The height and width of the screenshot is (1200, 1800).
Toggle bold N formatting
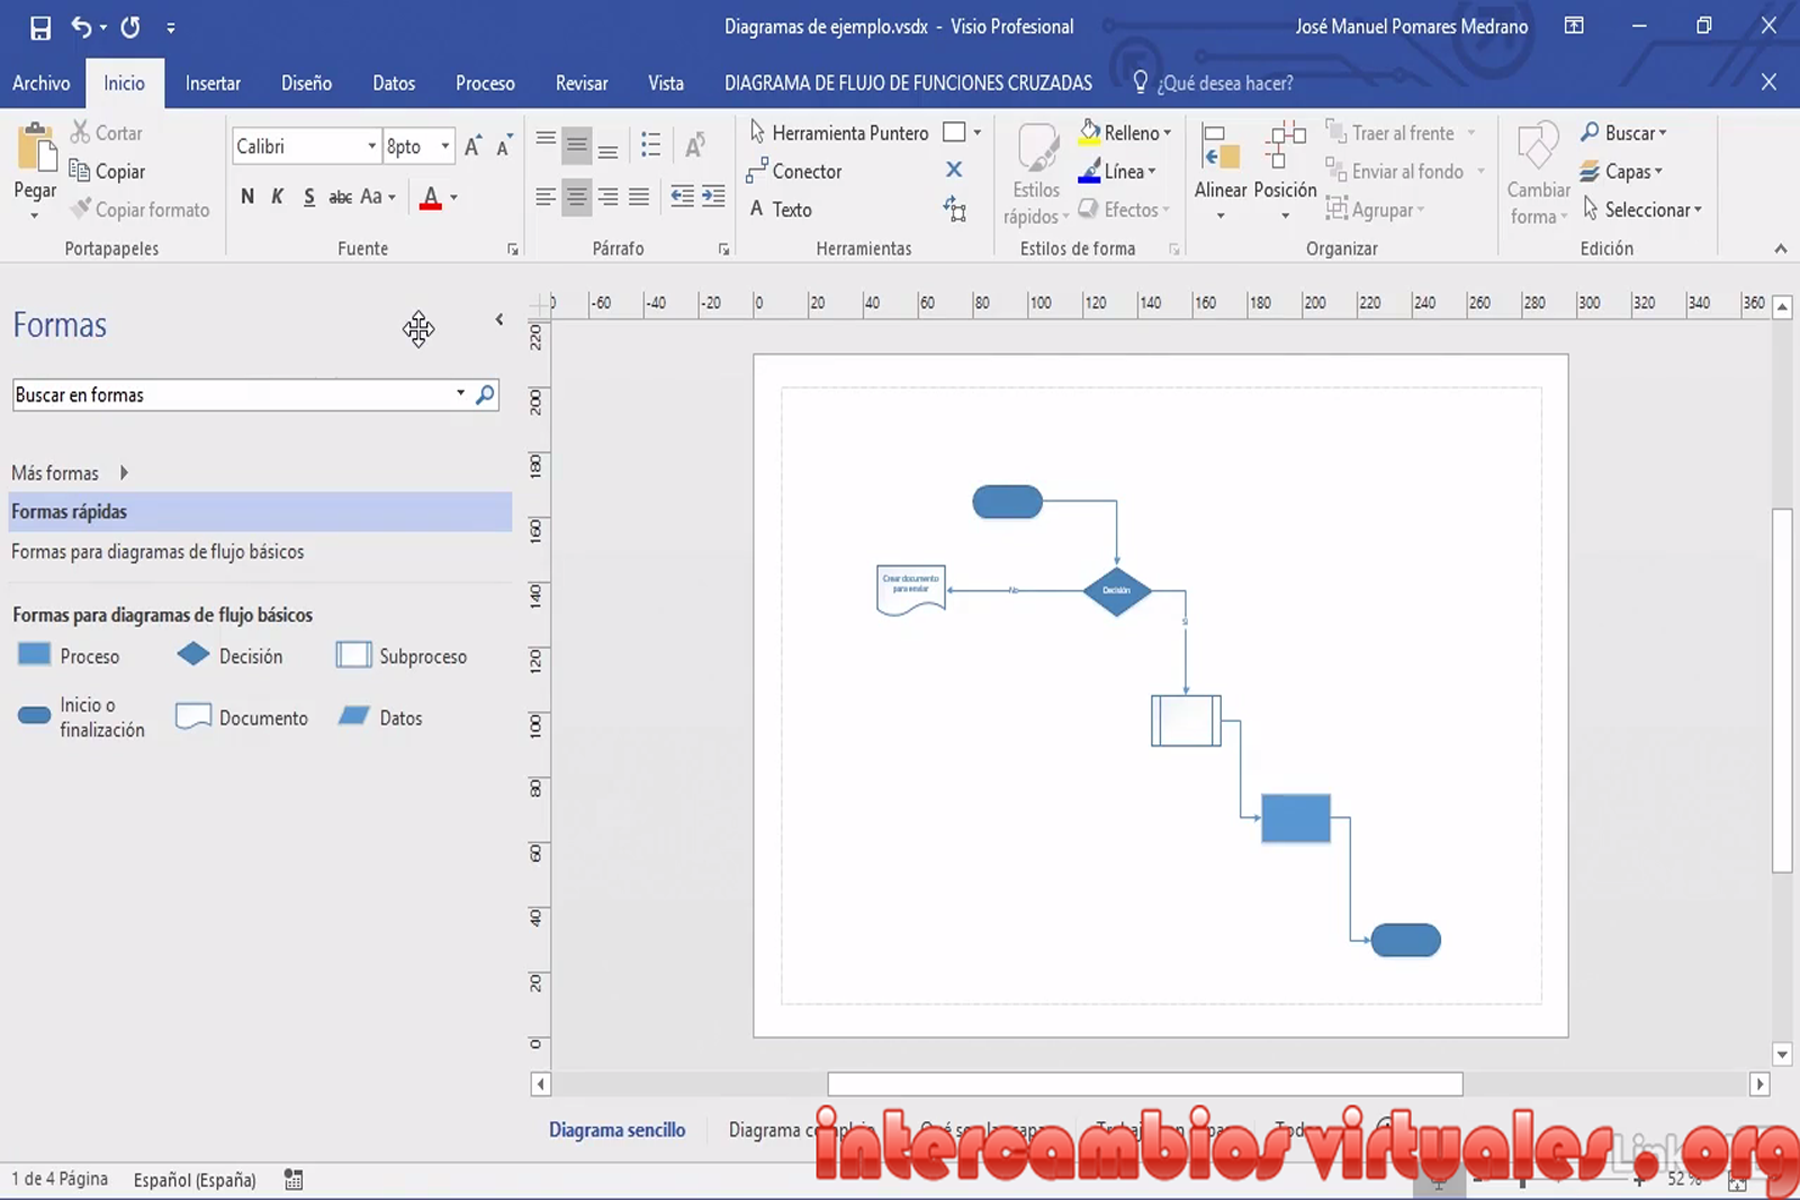tap(247, 196)
